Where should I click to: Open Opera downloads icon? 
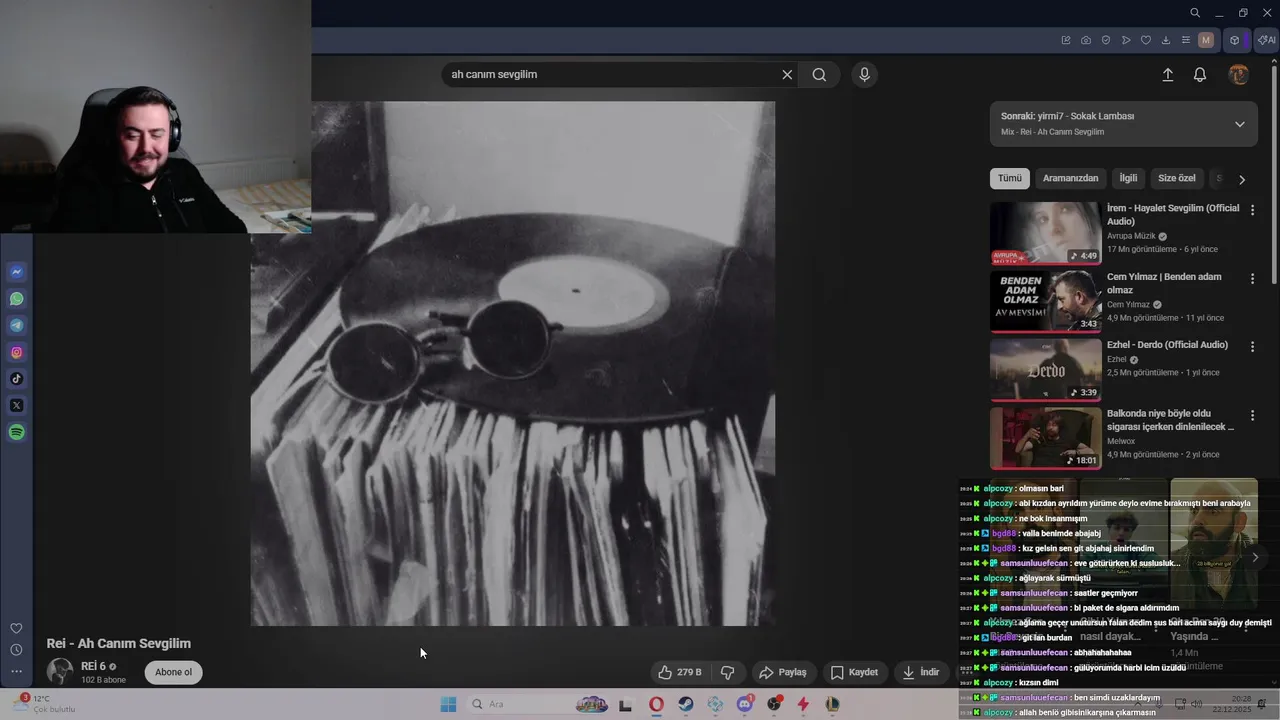(1166, 40)
